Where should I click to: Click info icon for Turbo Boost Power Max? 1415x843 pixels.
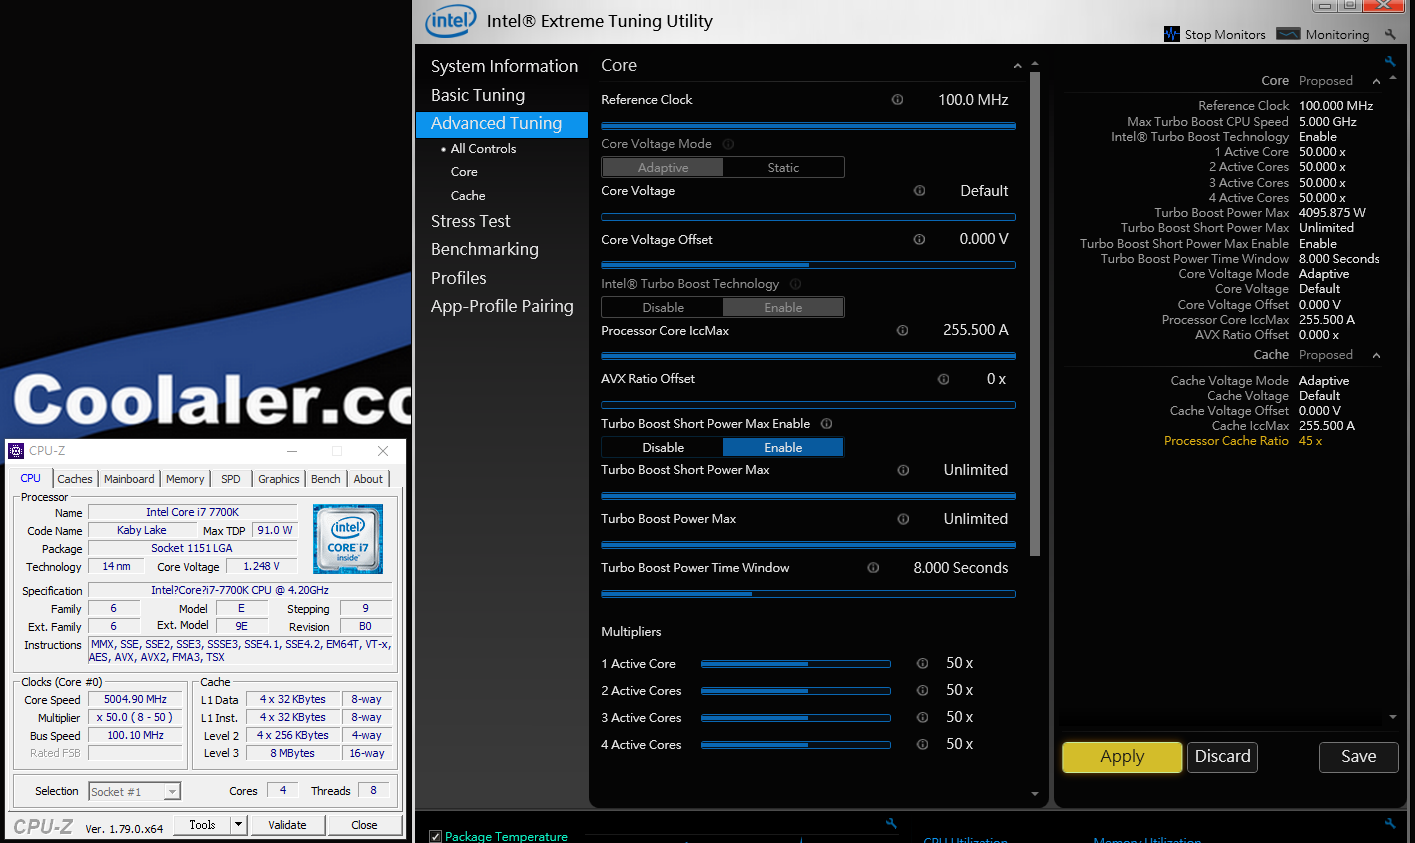tap(903, 519)
